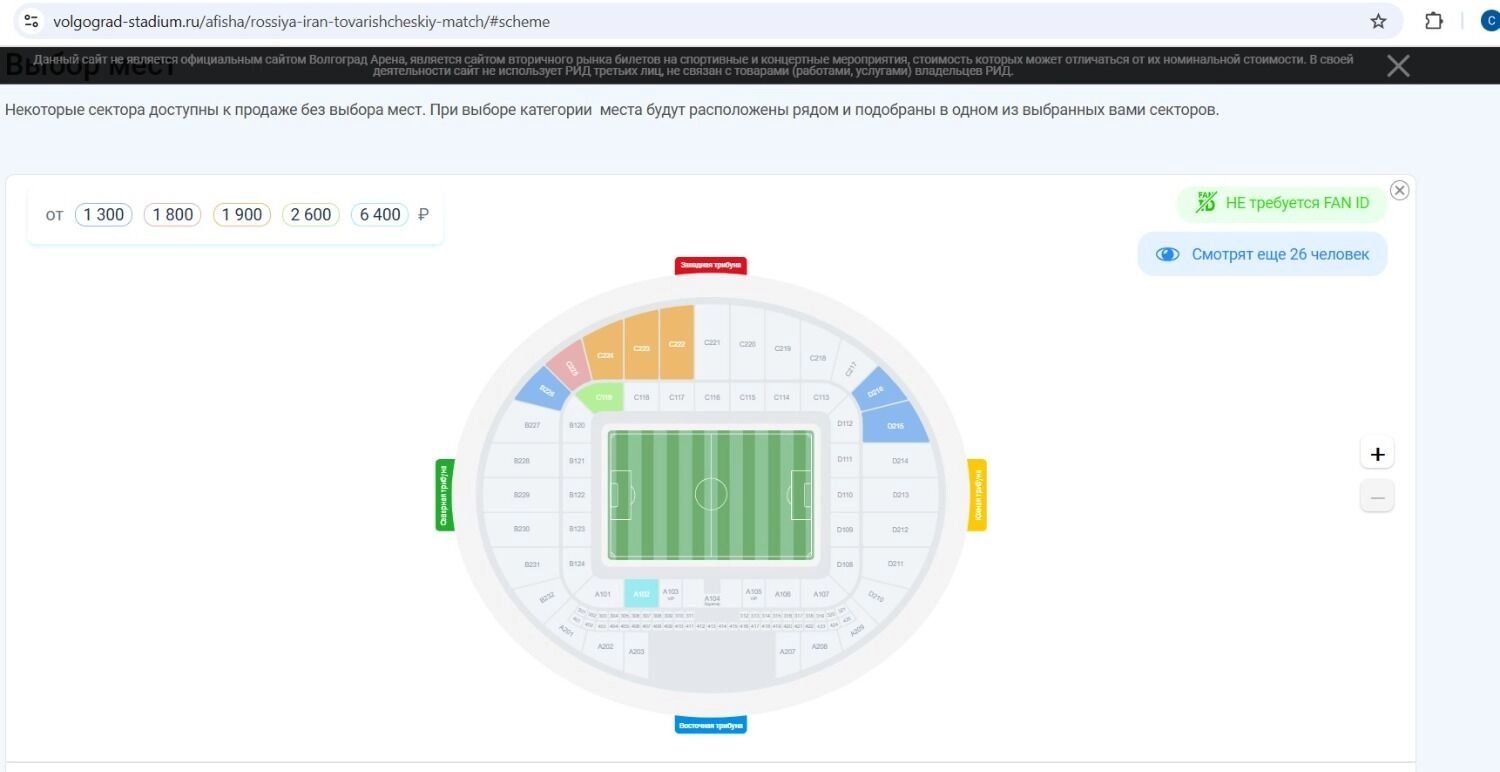Dismiss the dark disclaimer banner
This screenshot has width=1500, height=772.
pos(1398,66)
